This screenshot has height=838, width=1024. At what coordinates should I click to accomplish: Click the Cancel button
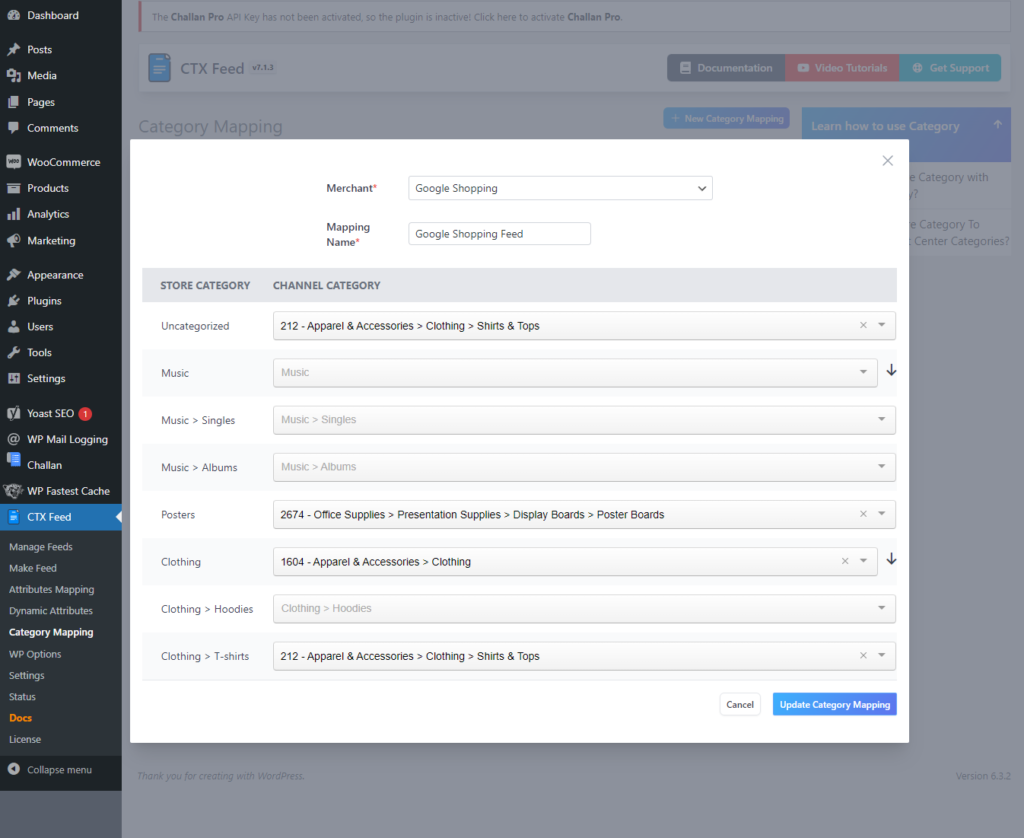tap(740, 704)
